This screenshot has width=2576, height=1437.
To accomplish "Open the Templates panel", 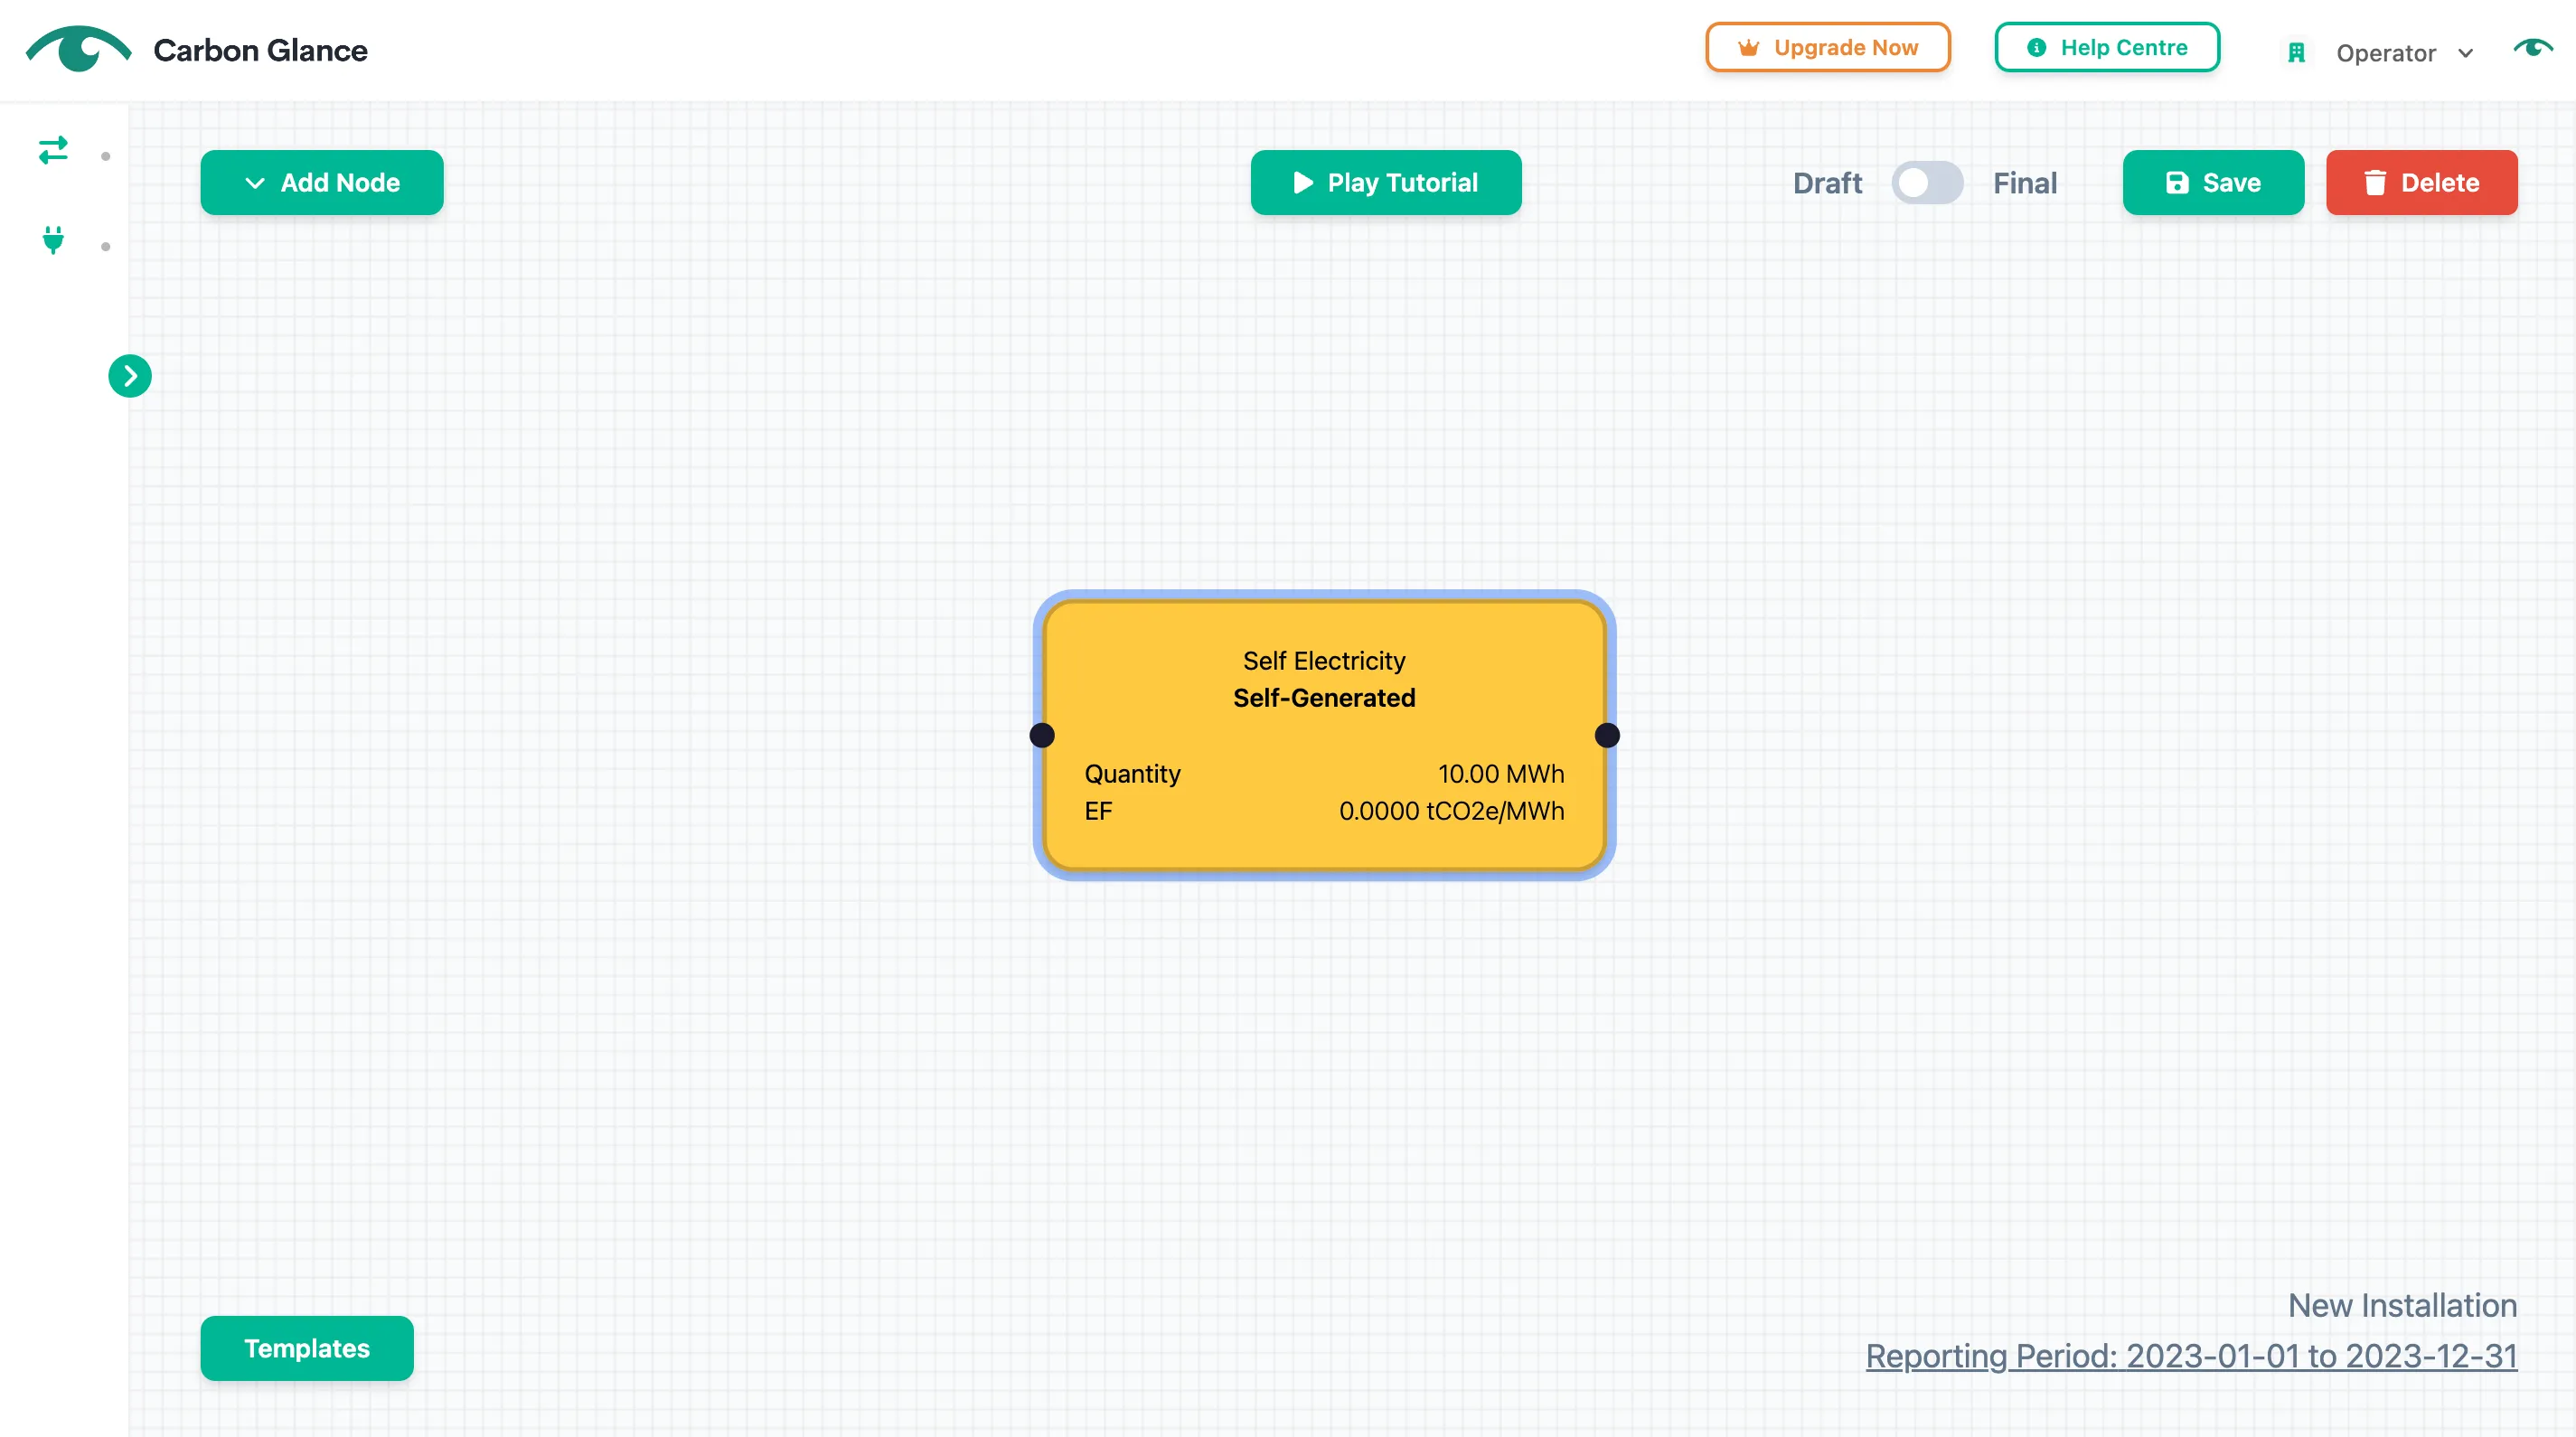I will point(307,1348).
